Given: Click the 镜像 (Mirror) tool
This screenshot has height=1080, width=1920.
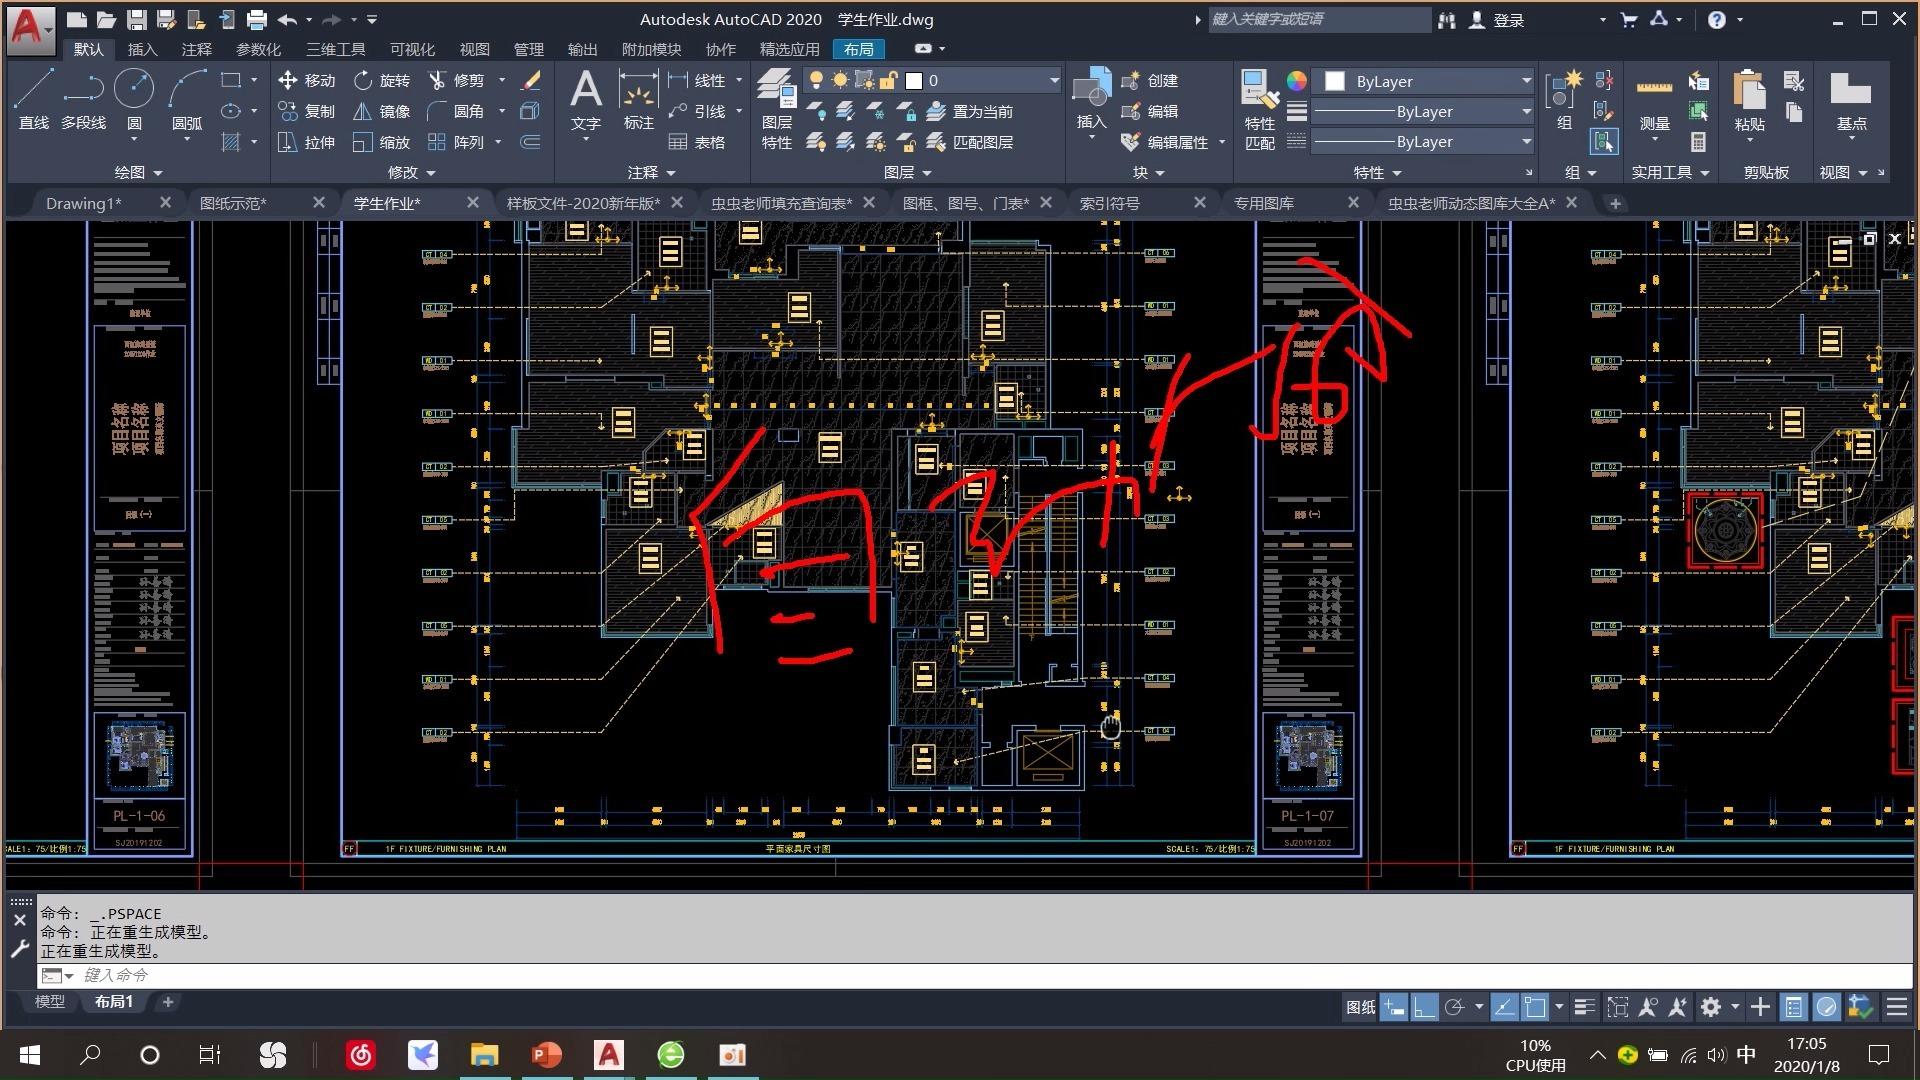Looking at the screenshot, I should [x=382, y=111].
